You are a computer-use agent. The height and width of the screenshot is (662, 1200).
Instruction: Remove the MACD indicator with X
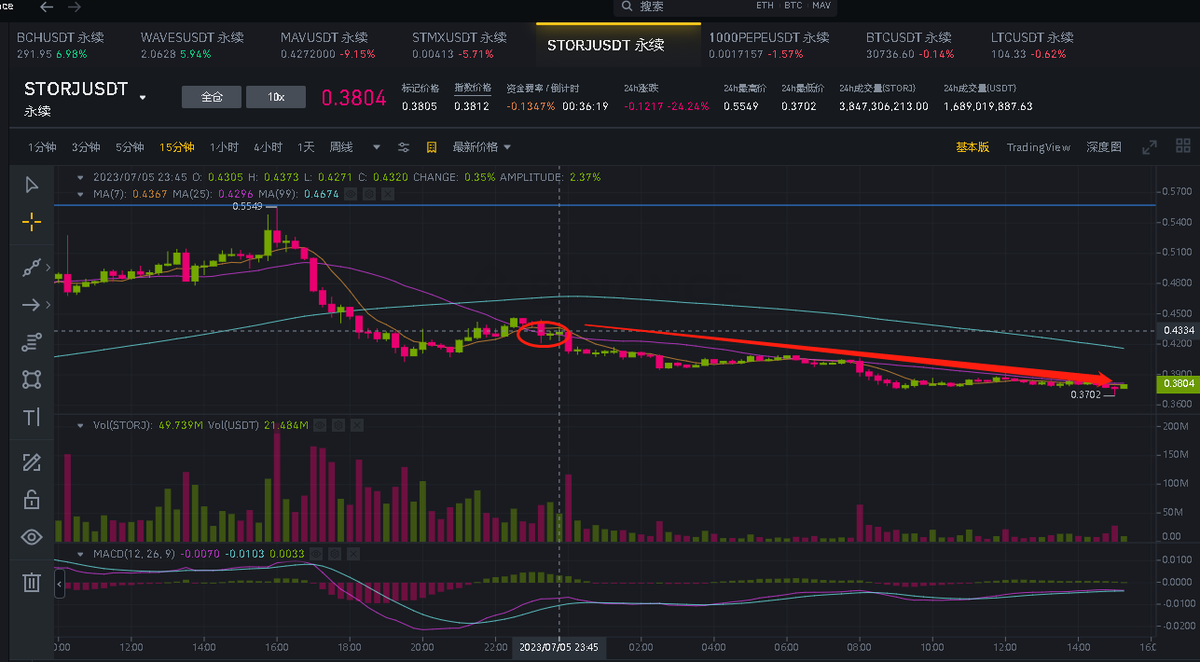tap(353, 553)
